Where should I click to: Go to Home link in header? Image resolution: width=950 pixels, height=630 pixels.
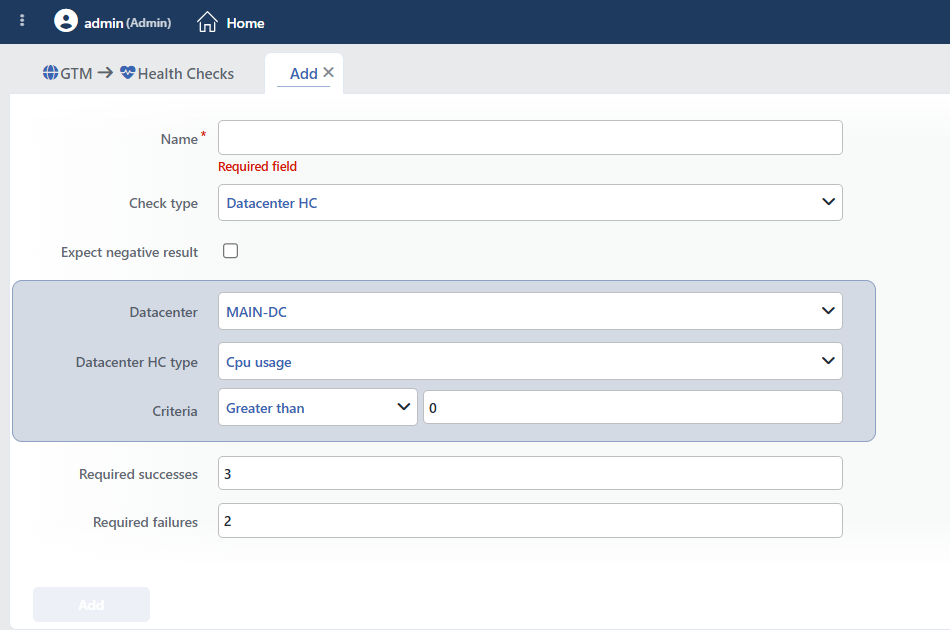tap(245, 23)
